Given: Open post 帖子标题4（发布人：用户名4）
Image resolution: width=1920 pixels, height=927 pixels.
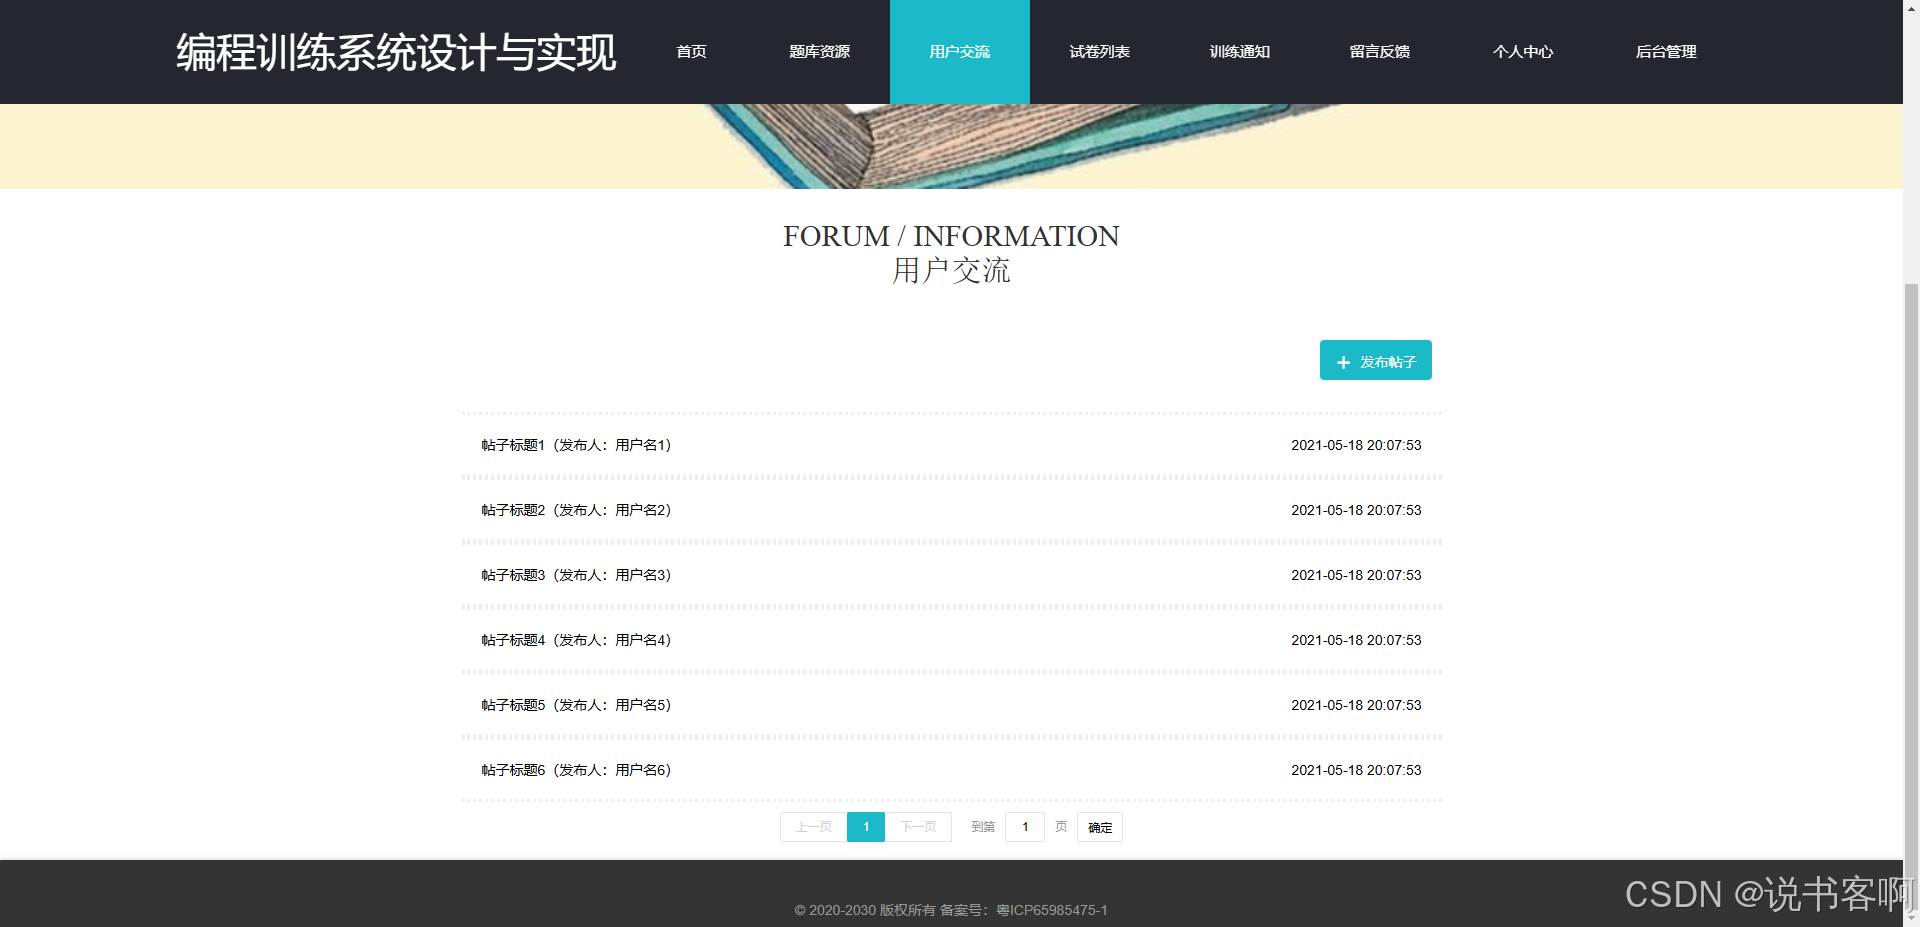Looking at the screenshot, I should pyautogui.click(x=576, y=640).
